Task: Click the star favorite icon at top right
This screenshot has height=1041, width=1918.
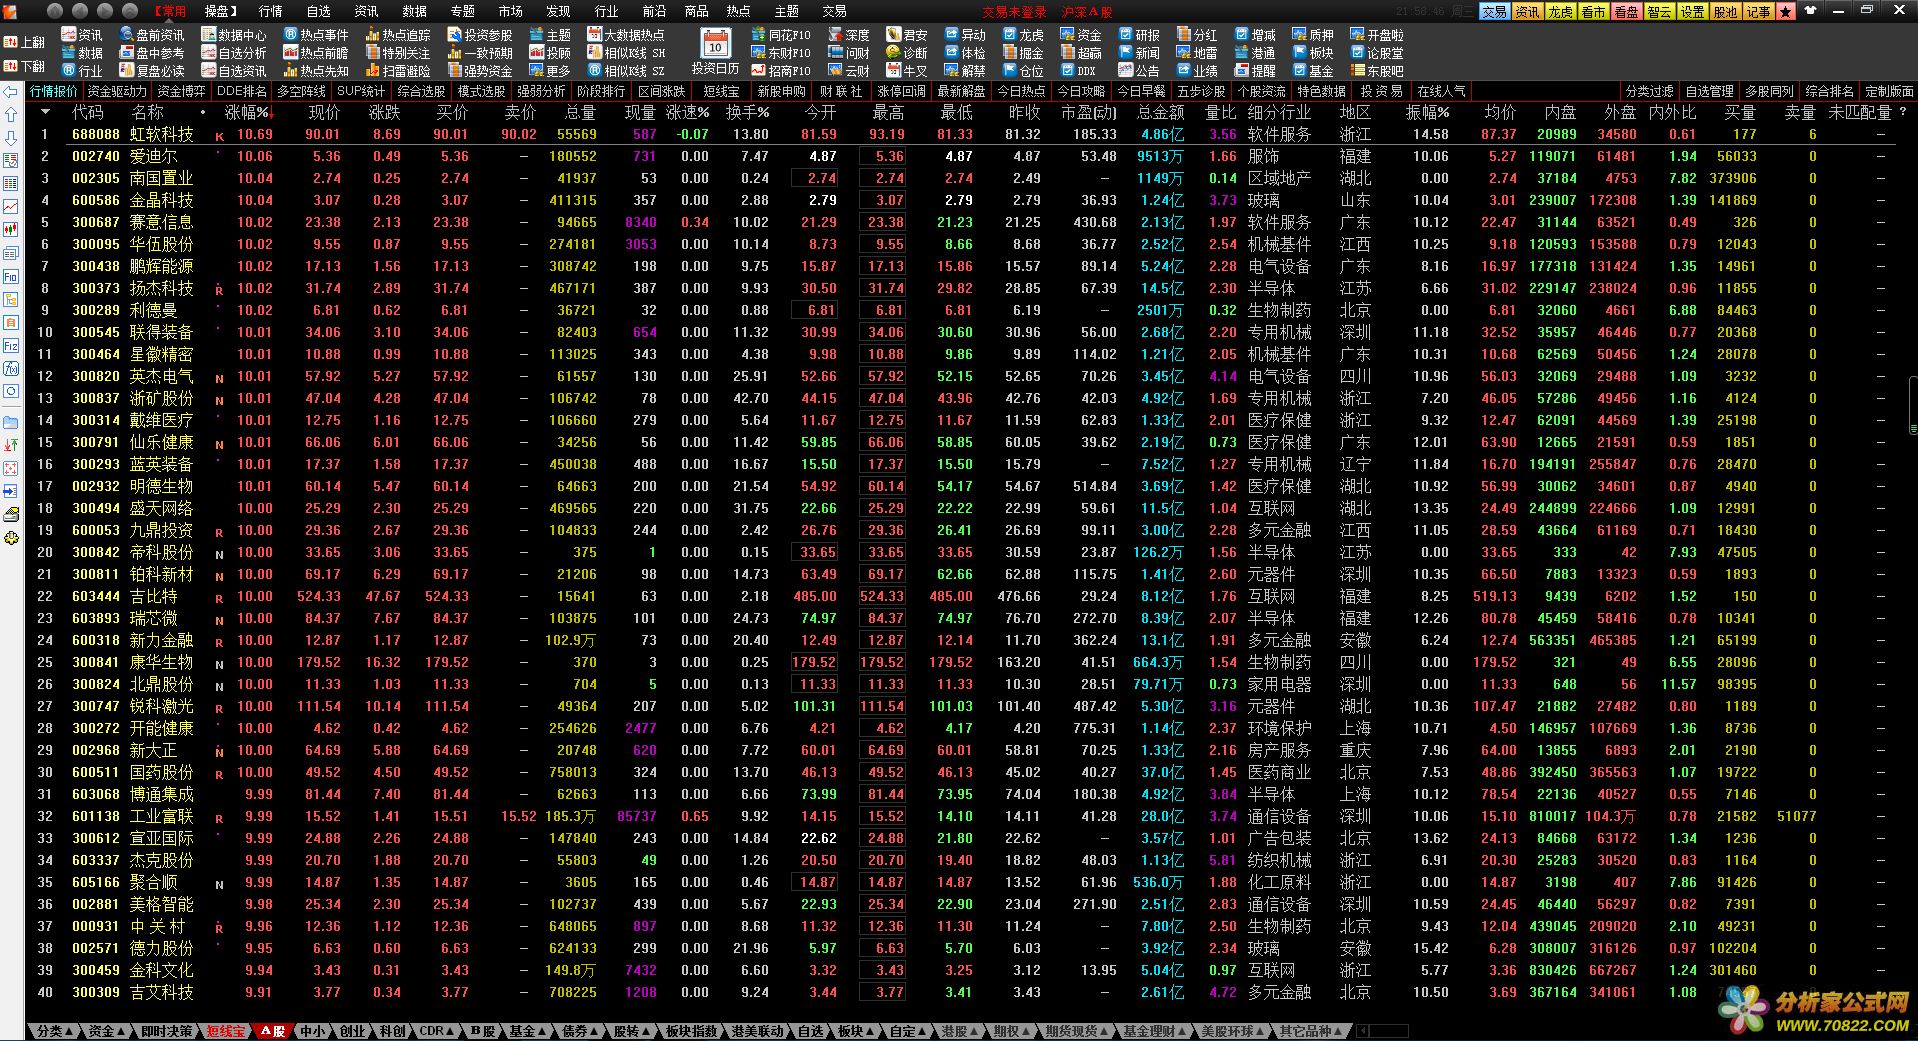Action: pos(1785,12)
